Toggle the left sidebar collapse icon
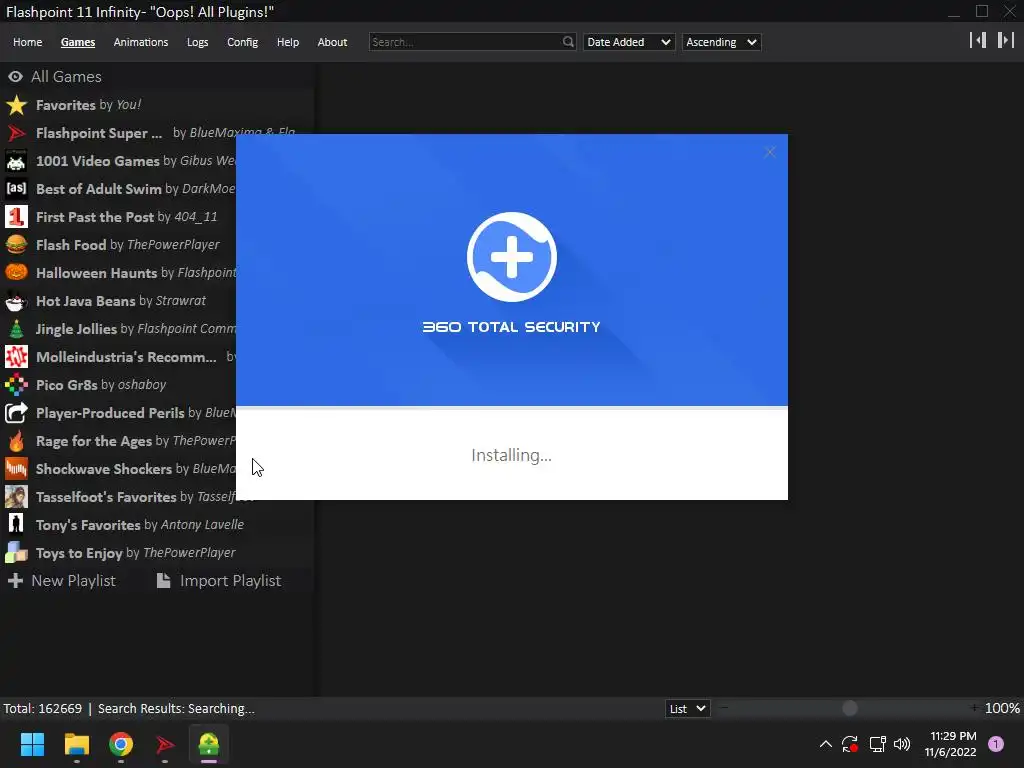This screenshot has height=768, width=1024. tap(978, 40)
